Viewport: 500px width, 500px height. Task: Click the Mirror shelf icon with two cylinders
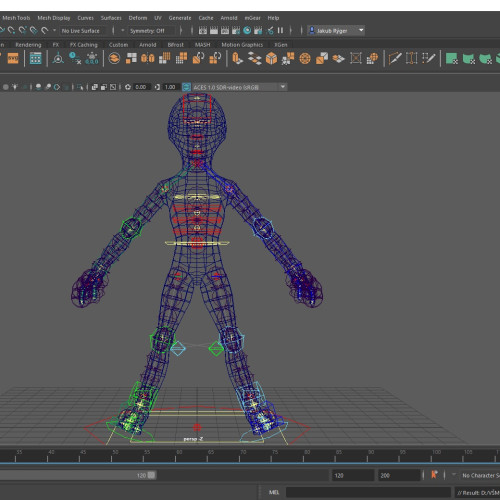[x=148, y=58]
